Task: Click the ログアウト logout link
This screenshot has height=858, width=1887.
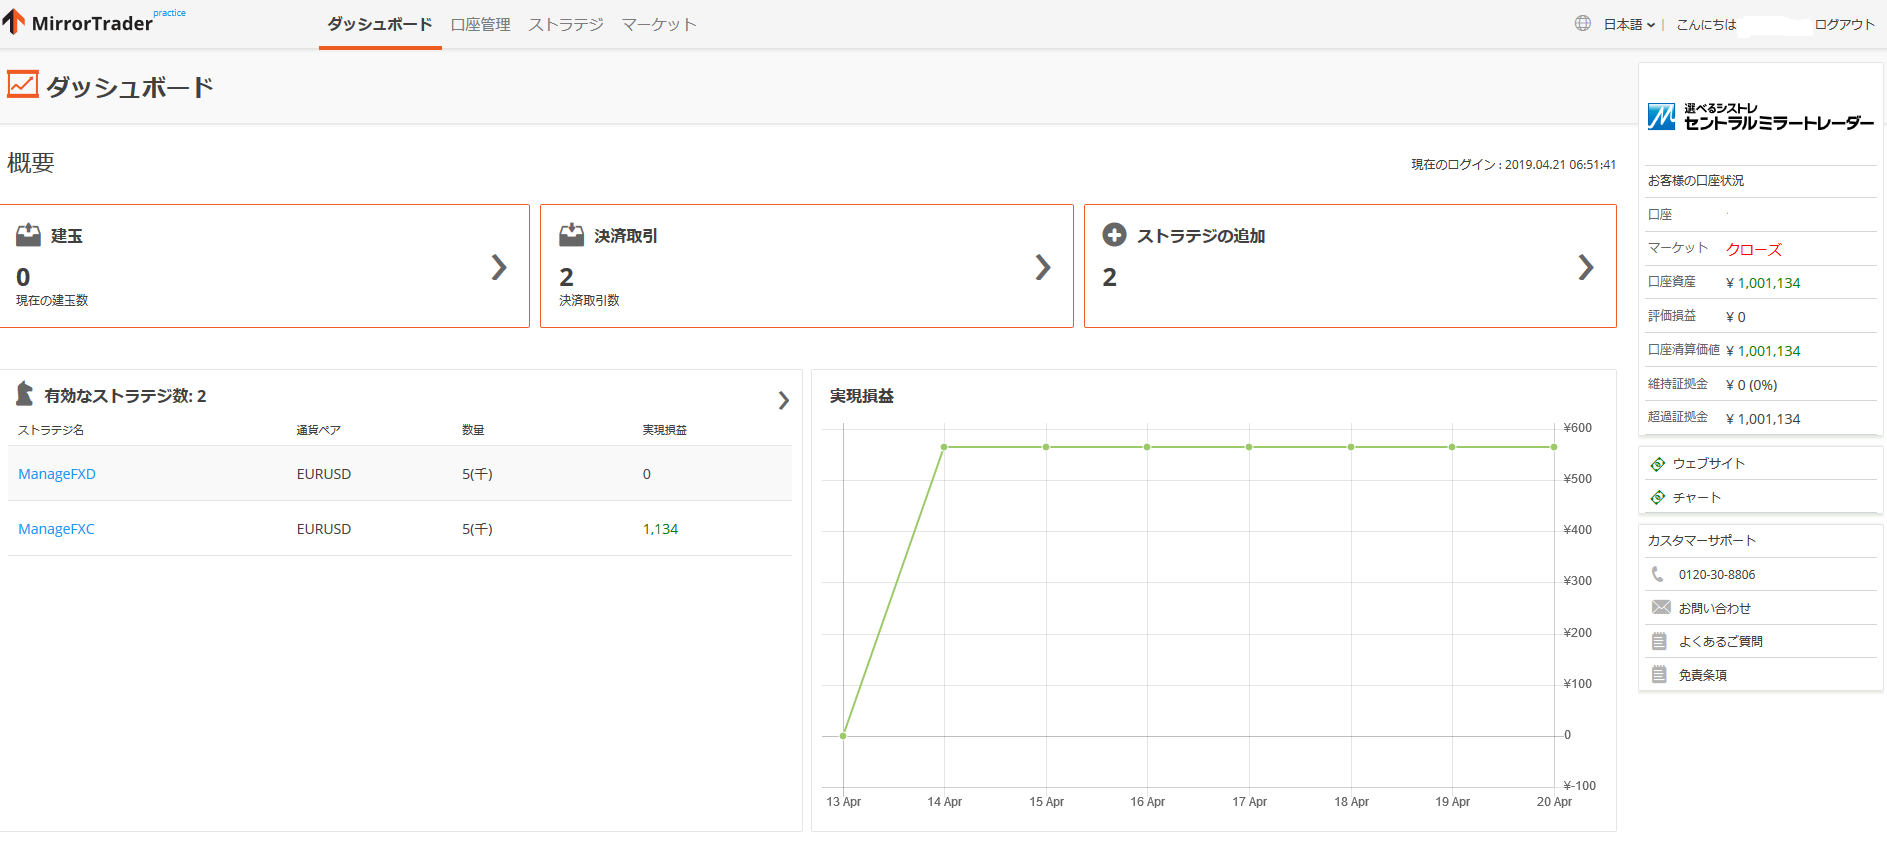Action: click(x=1844, y=25)
